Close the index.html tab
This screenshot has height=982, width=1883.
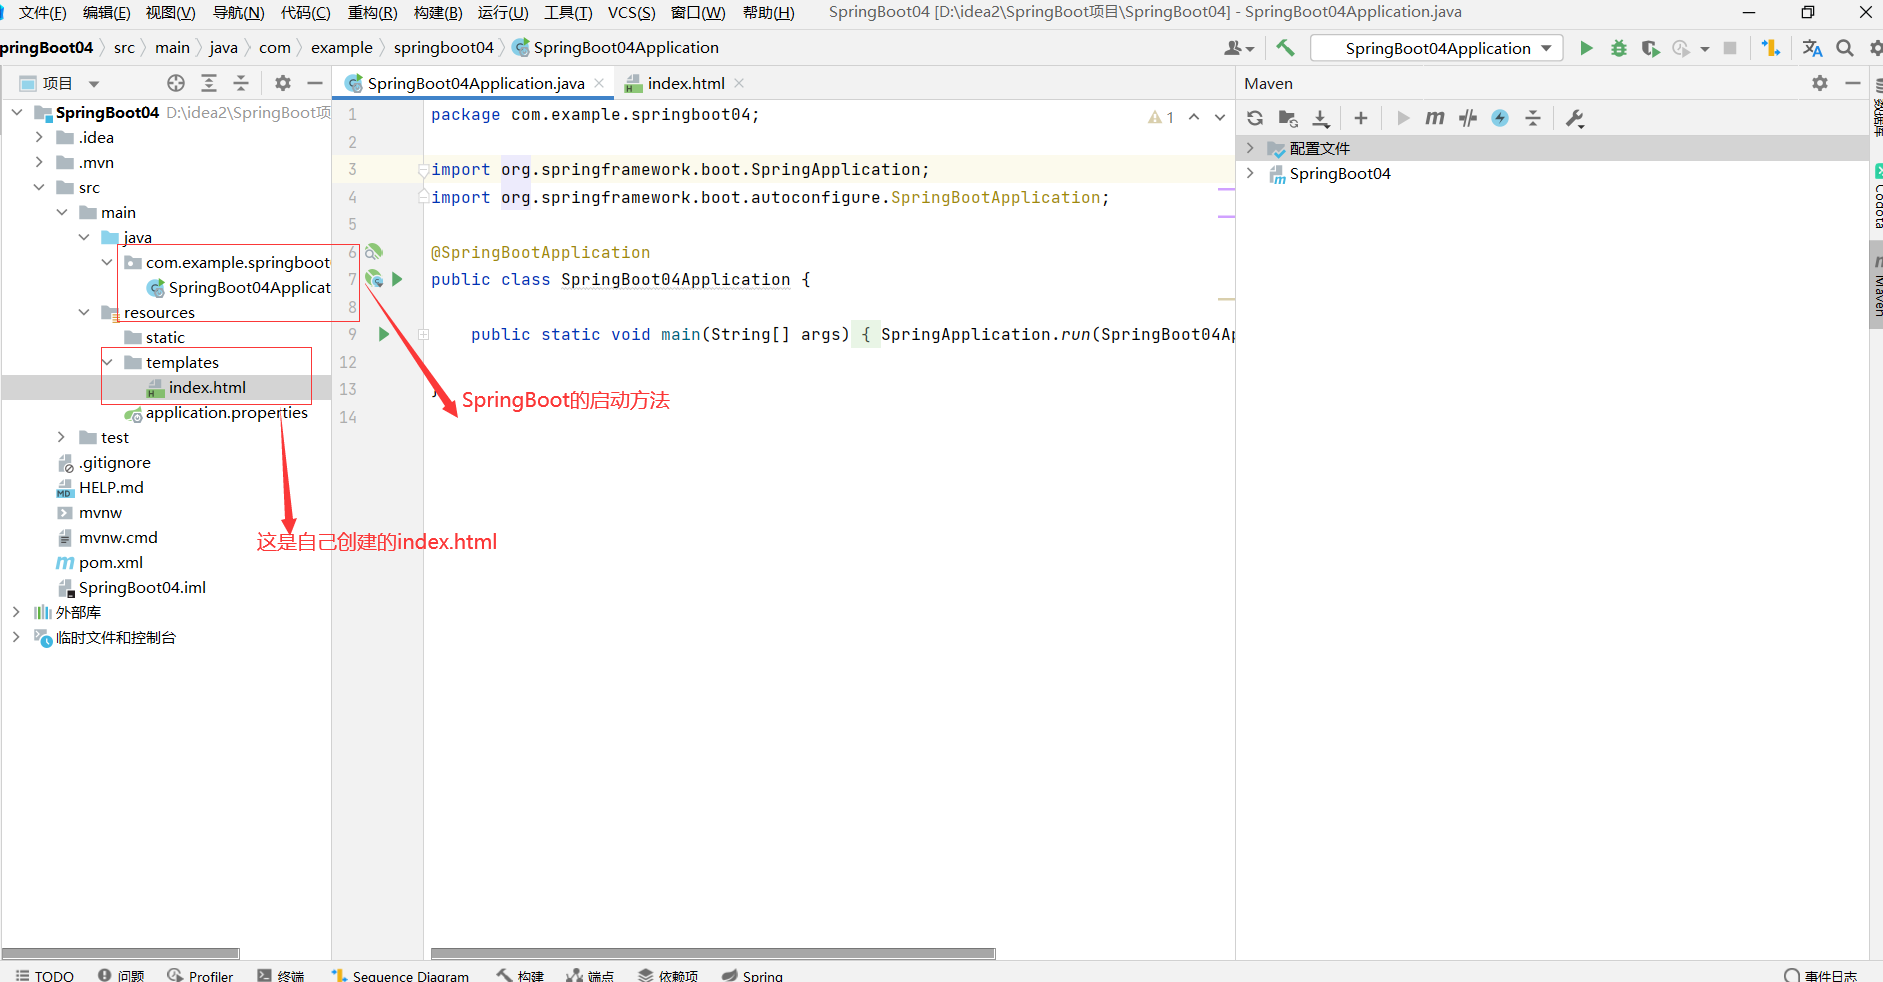point(739,83)
